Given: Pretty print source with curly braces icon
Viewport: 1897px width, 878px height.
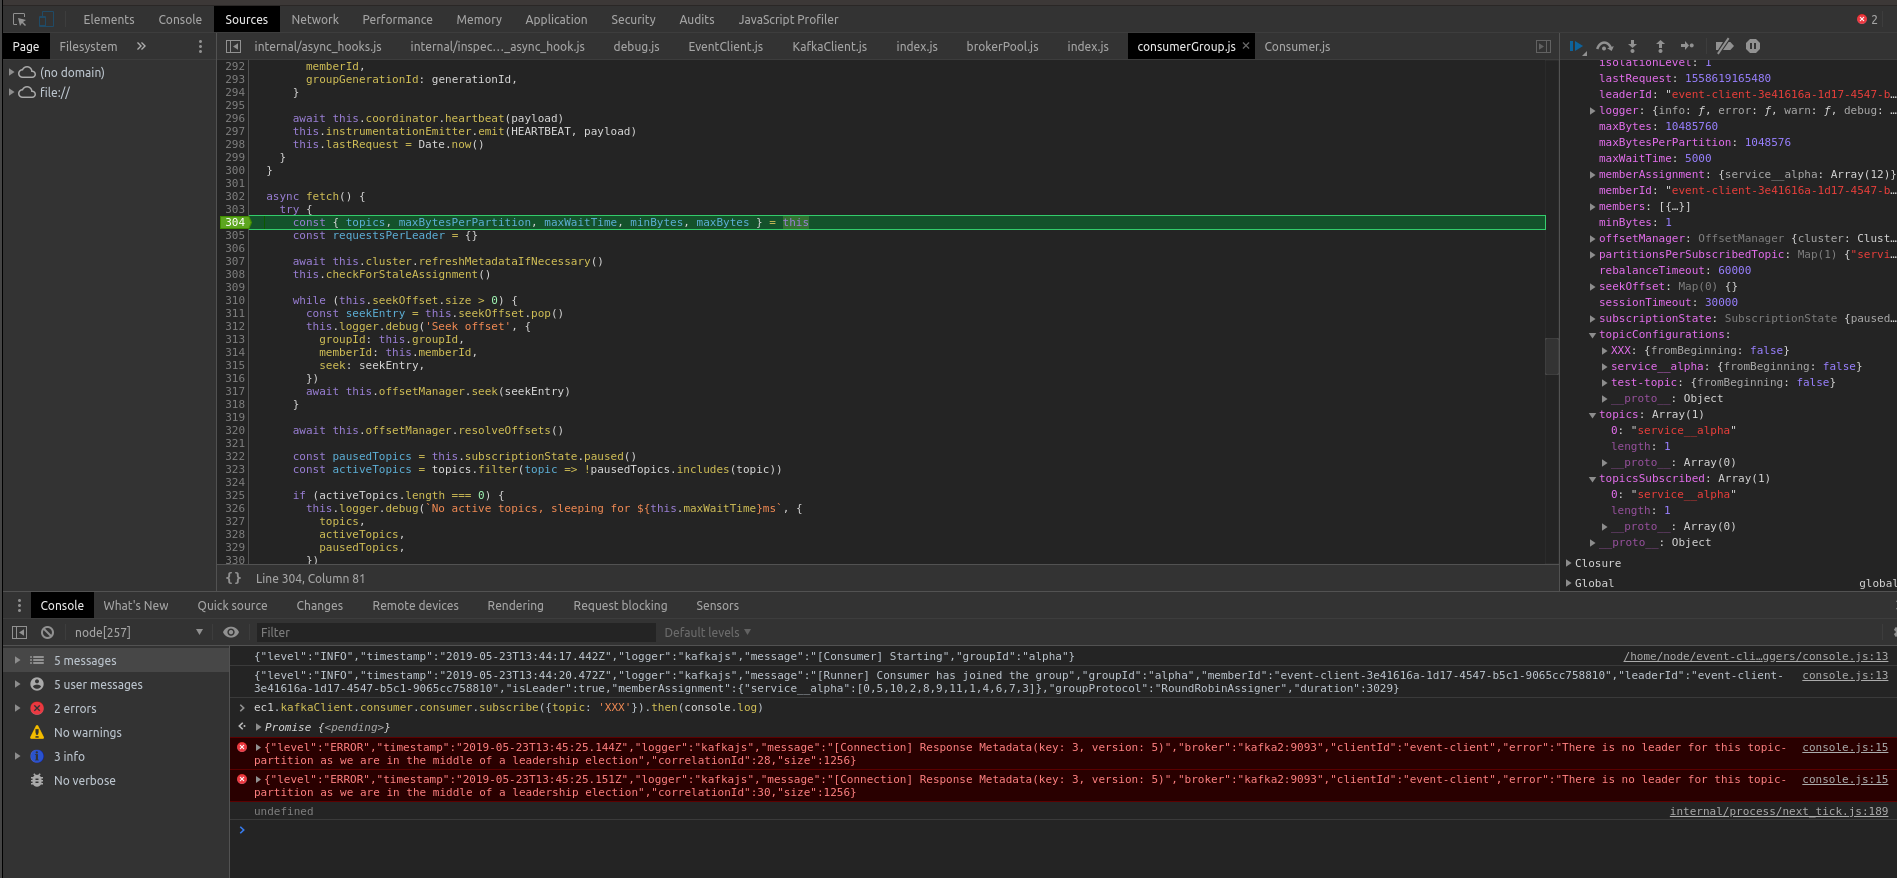Looking at the screenshot, I should [x=233, y=578].
